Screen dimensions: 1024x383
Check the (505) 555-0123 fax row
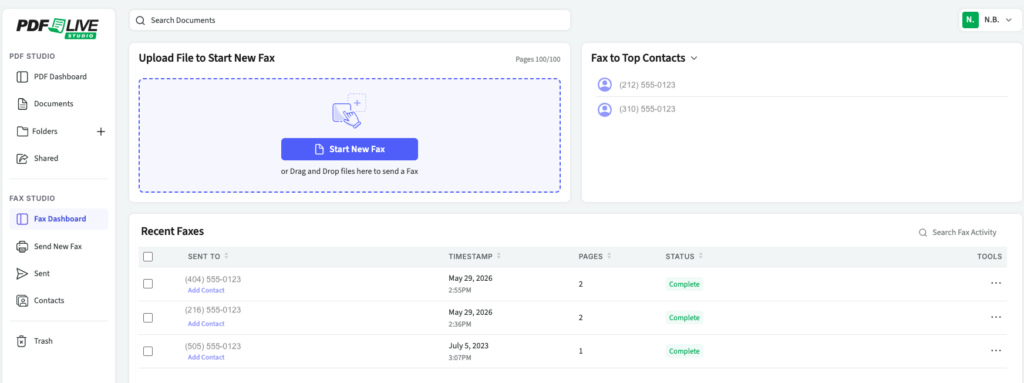tap(148, 351)
